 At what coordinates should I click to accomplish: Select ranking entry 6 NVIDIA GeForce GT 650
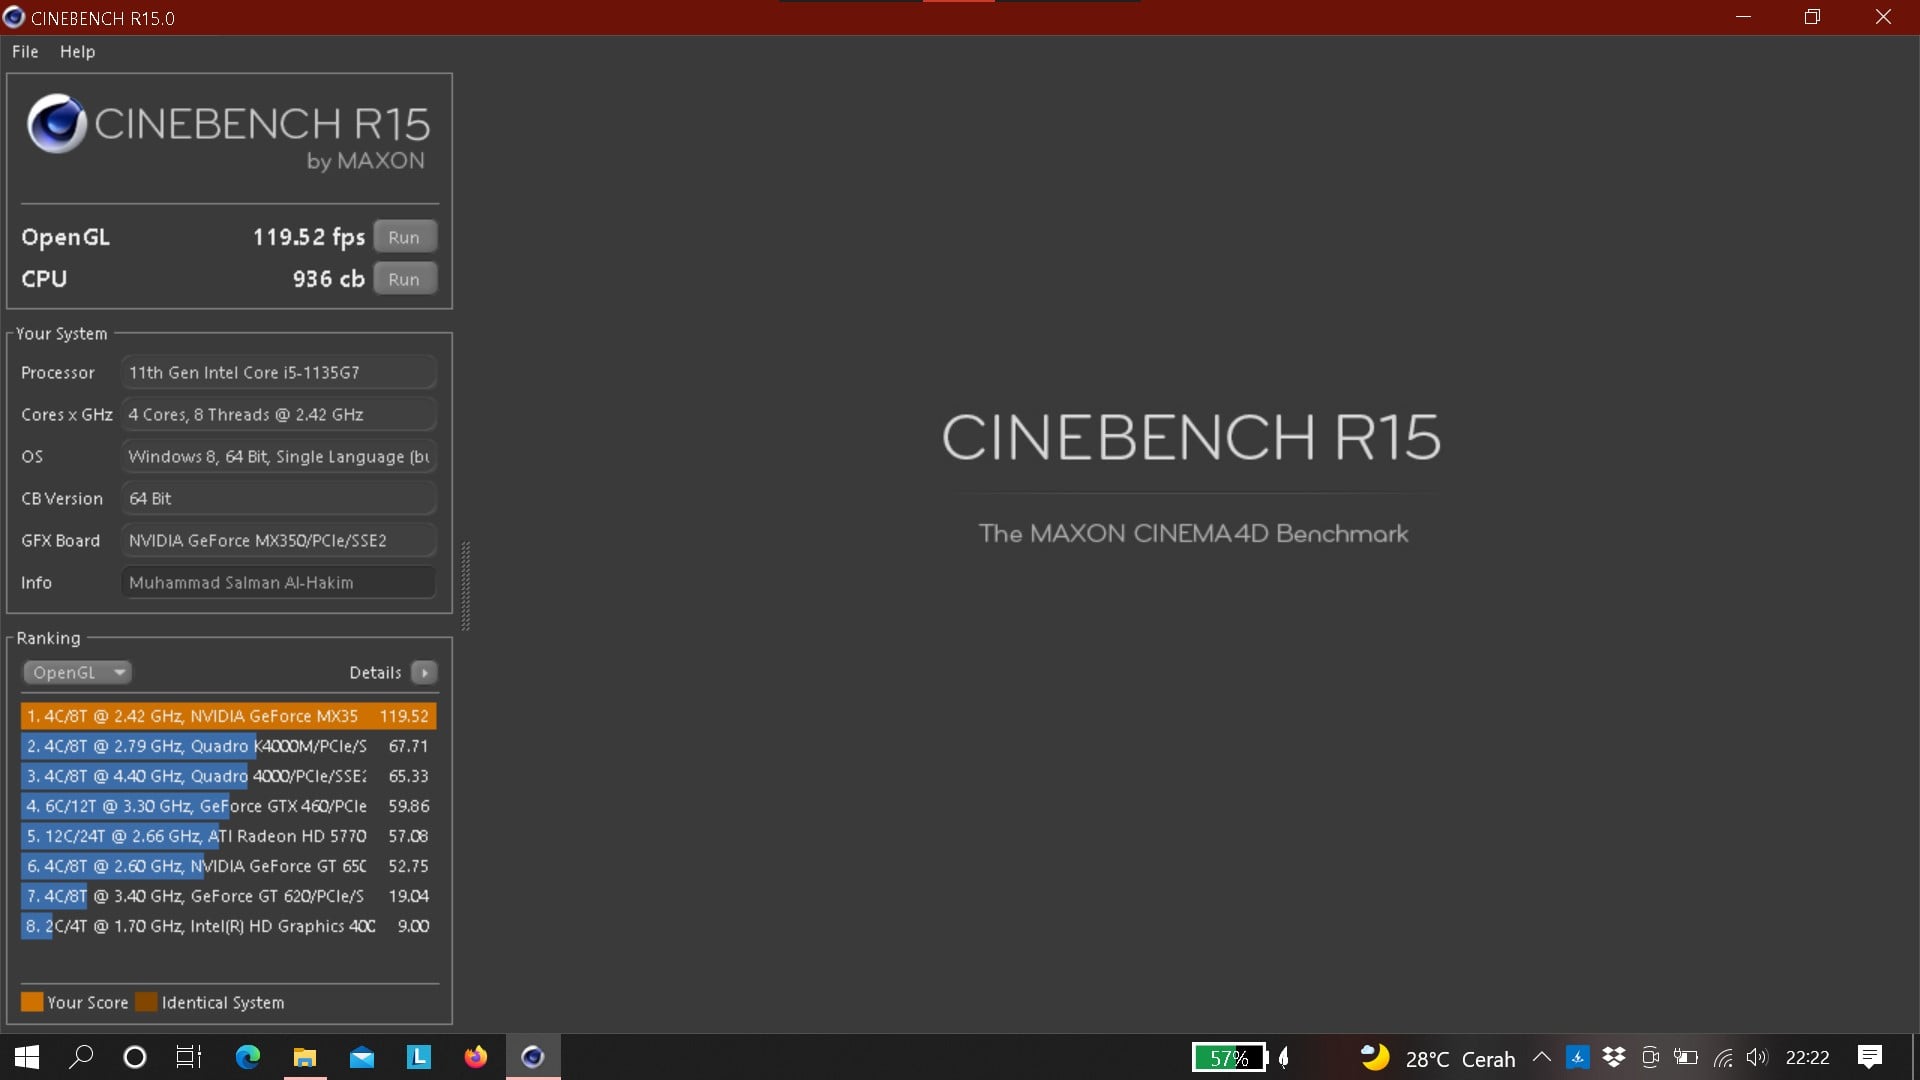pos(228,866)
